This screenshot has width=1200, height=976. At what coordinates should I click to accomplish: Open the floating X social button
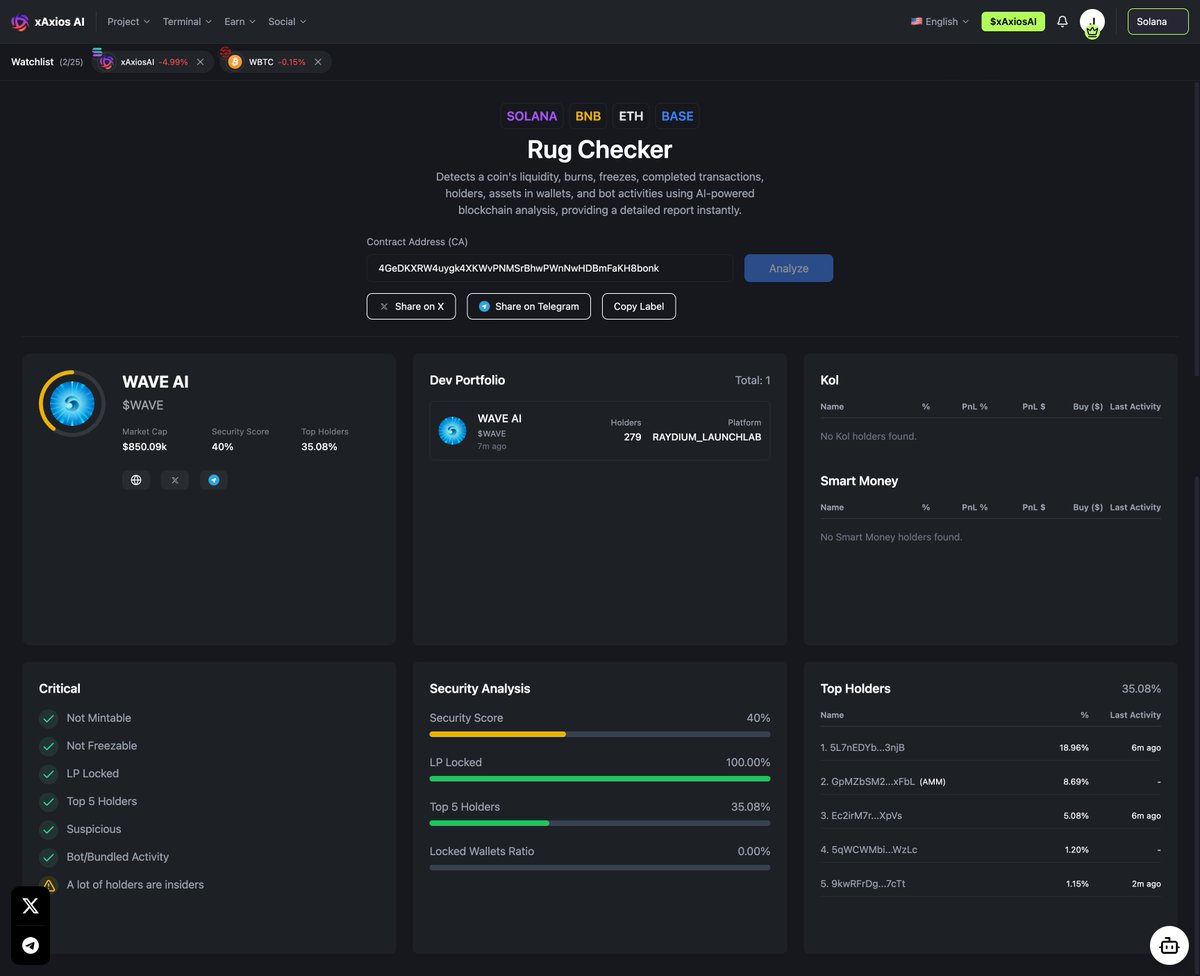coord(30,906)
